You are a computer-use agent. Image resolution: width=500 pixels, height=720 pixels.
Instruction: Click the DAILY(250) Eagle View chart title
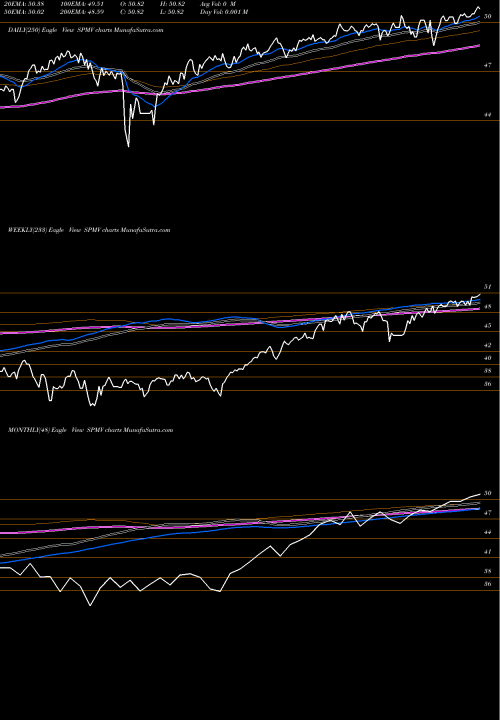pos(85,30)
